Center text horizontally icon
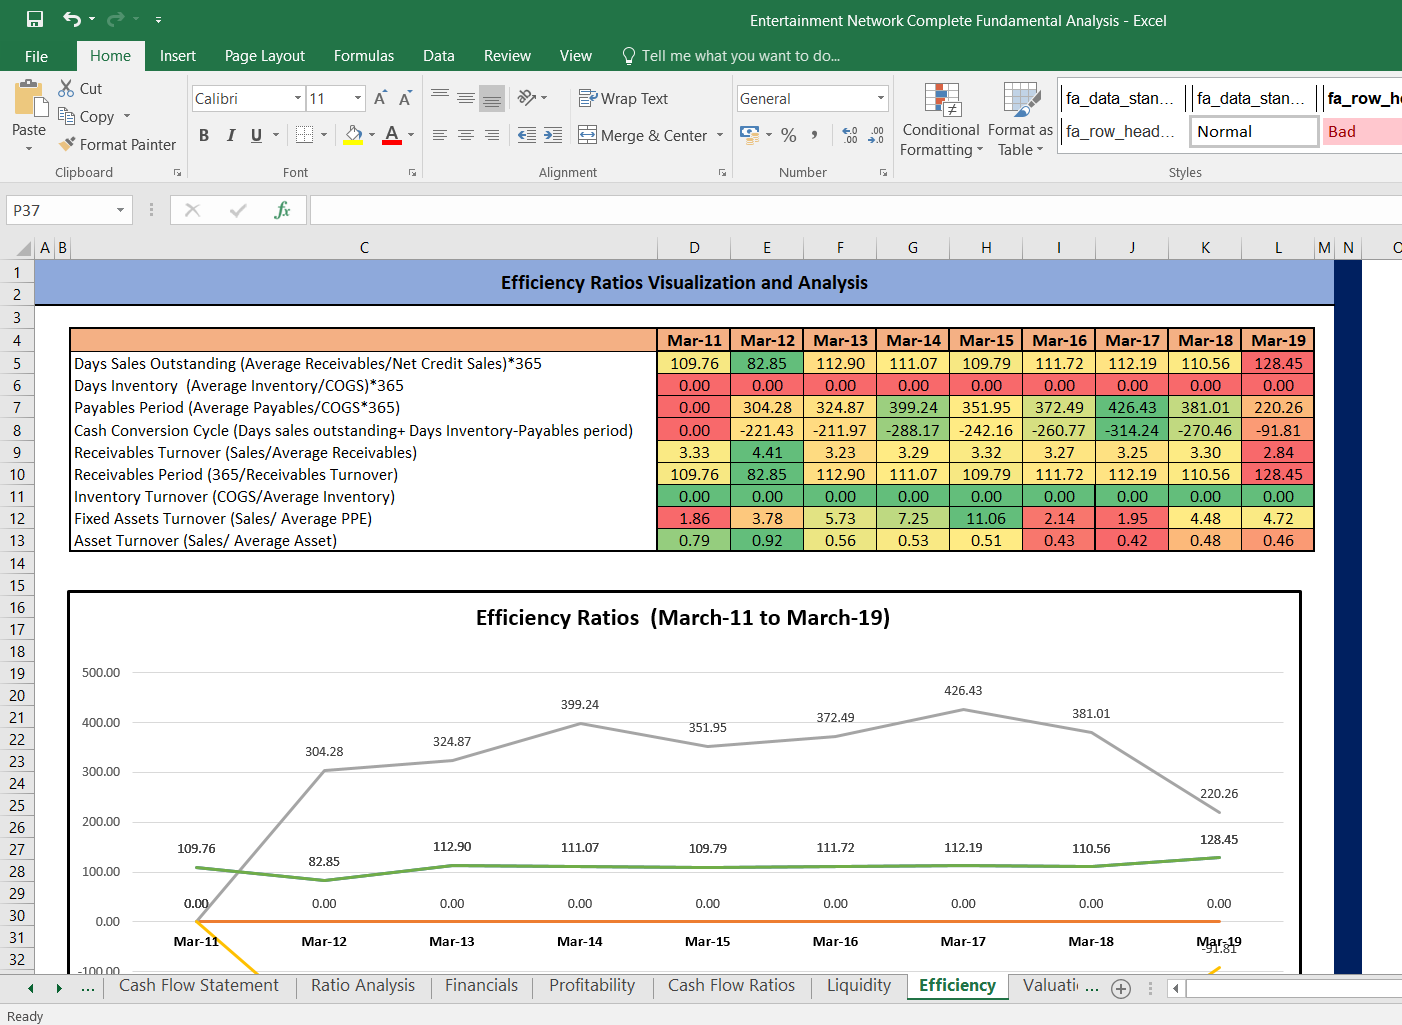 click(466, 135)
